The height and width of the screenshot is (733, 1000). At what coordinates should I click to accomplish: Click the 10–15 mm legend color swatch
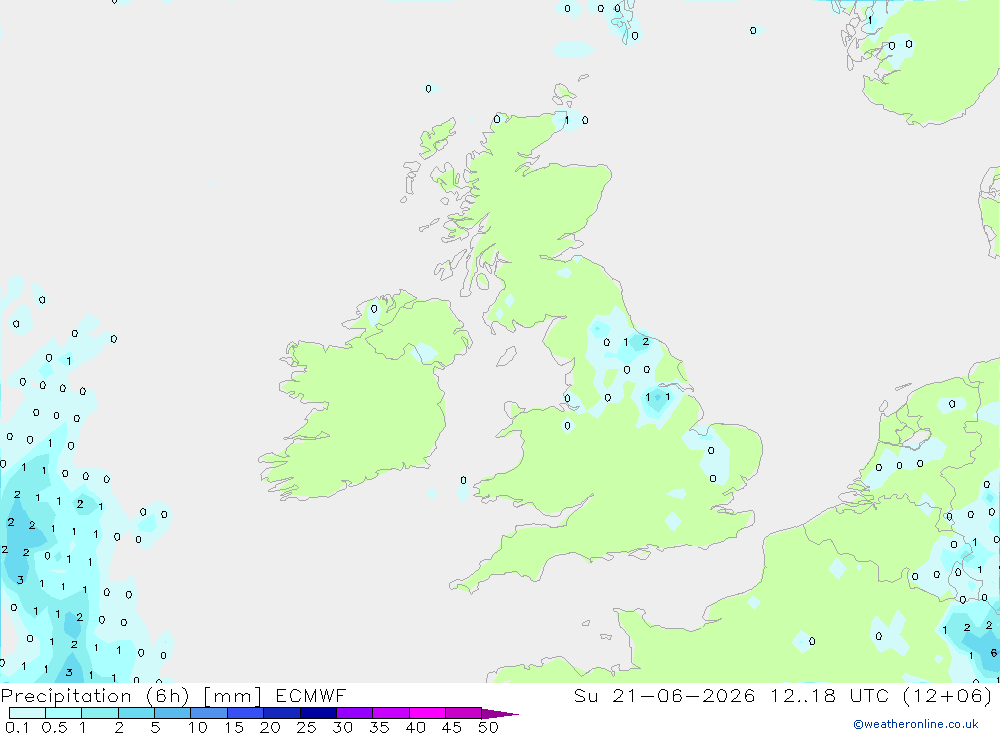[x=209, y=713]
